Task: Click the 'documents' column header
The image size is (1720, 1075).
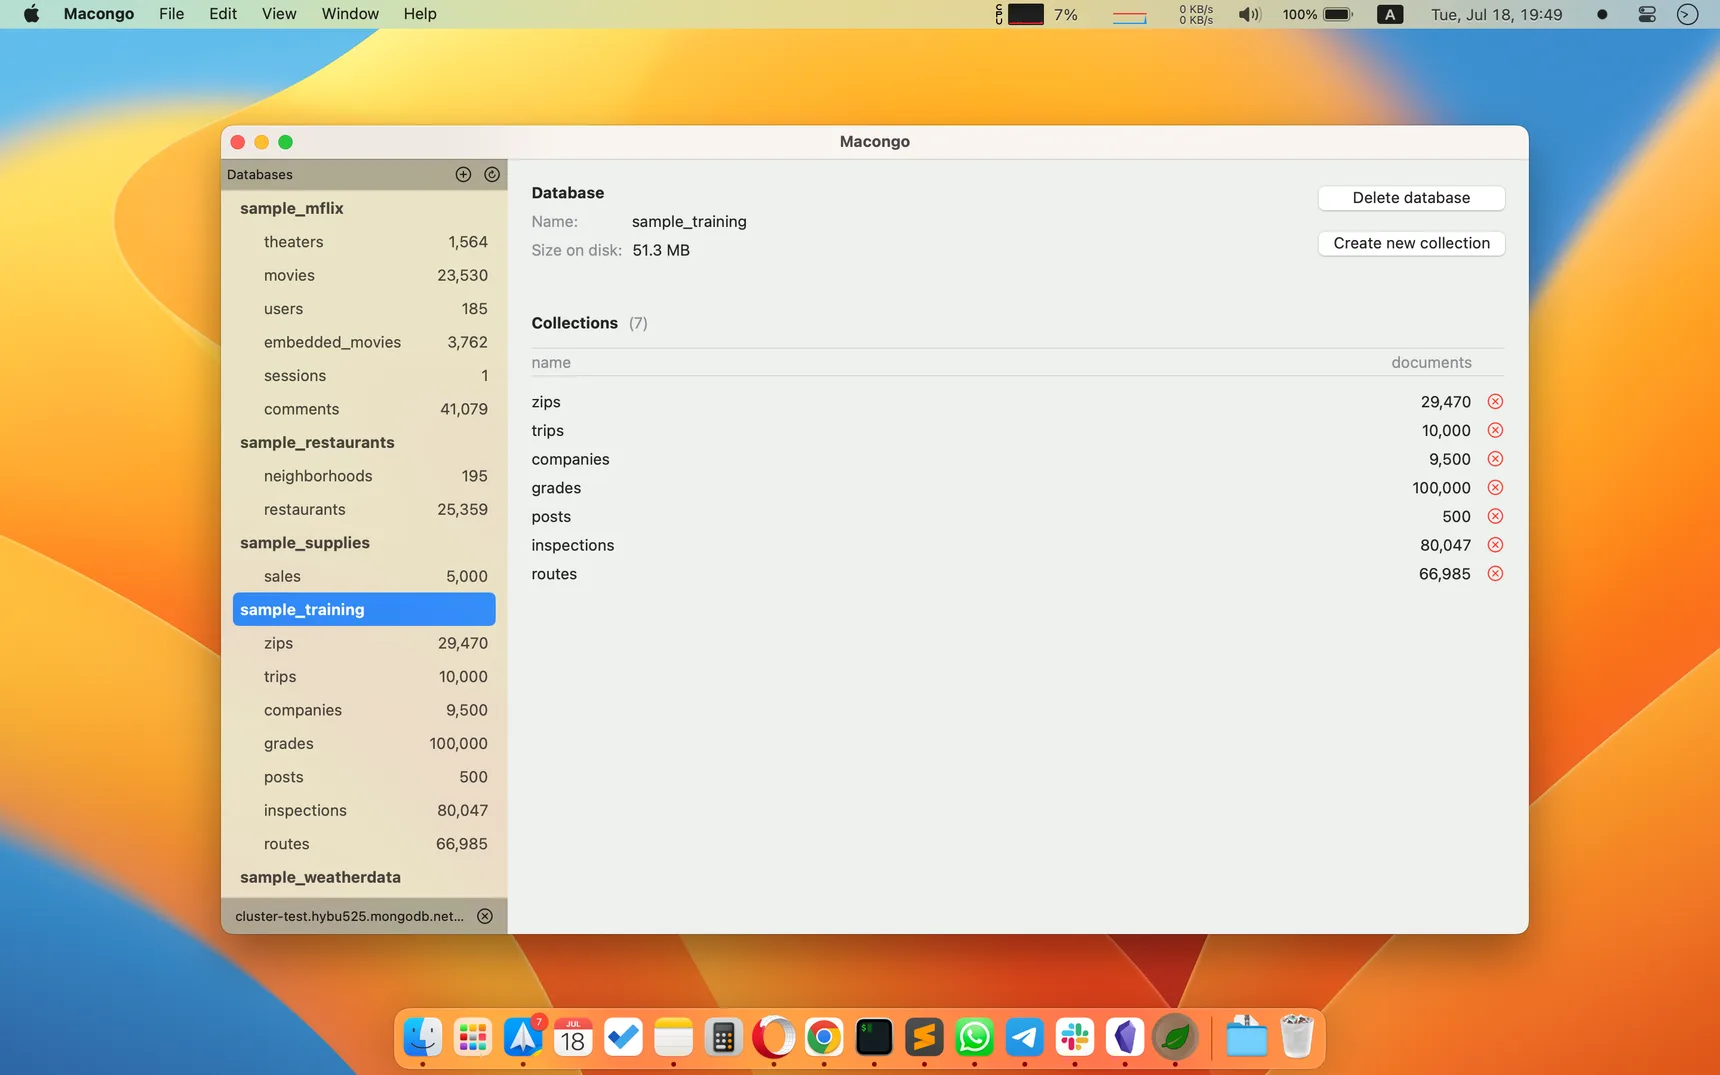Action: [x=1431, y=362]
